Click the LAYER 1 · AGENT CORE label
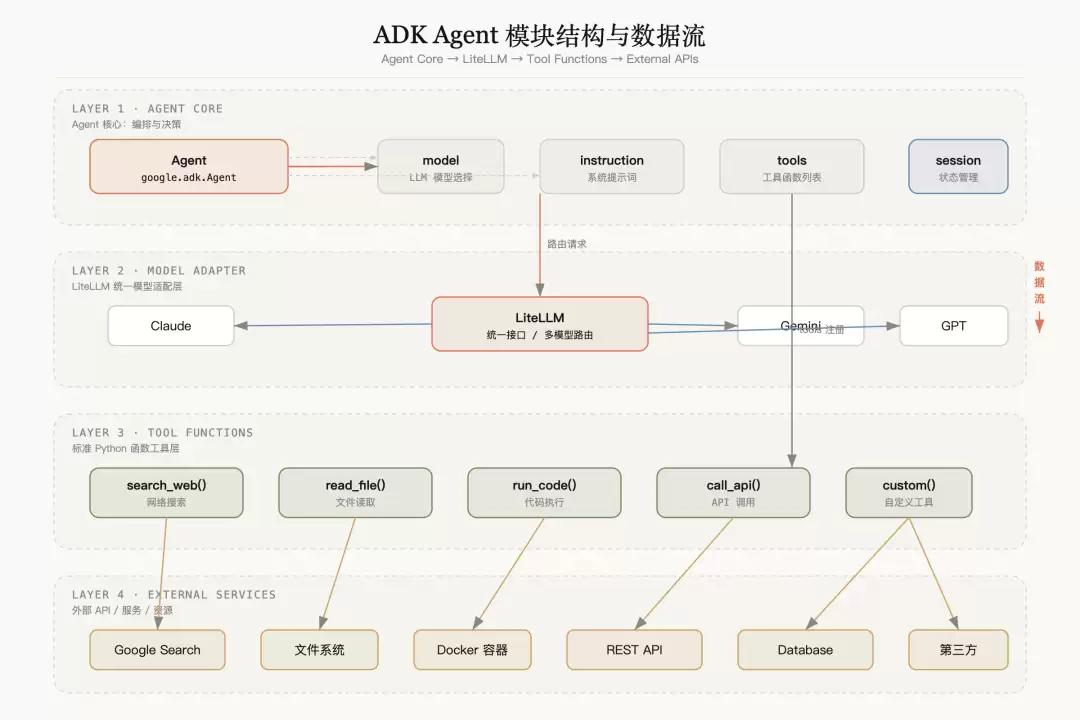This screenshot has width=1080, height=720. tap(147, 109)
